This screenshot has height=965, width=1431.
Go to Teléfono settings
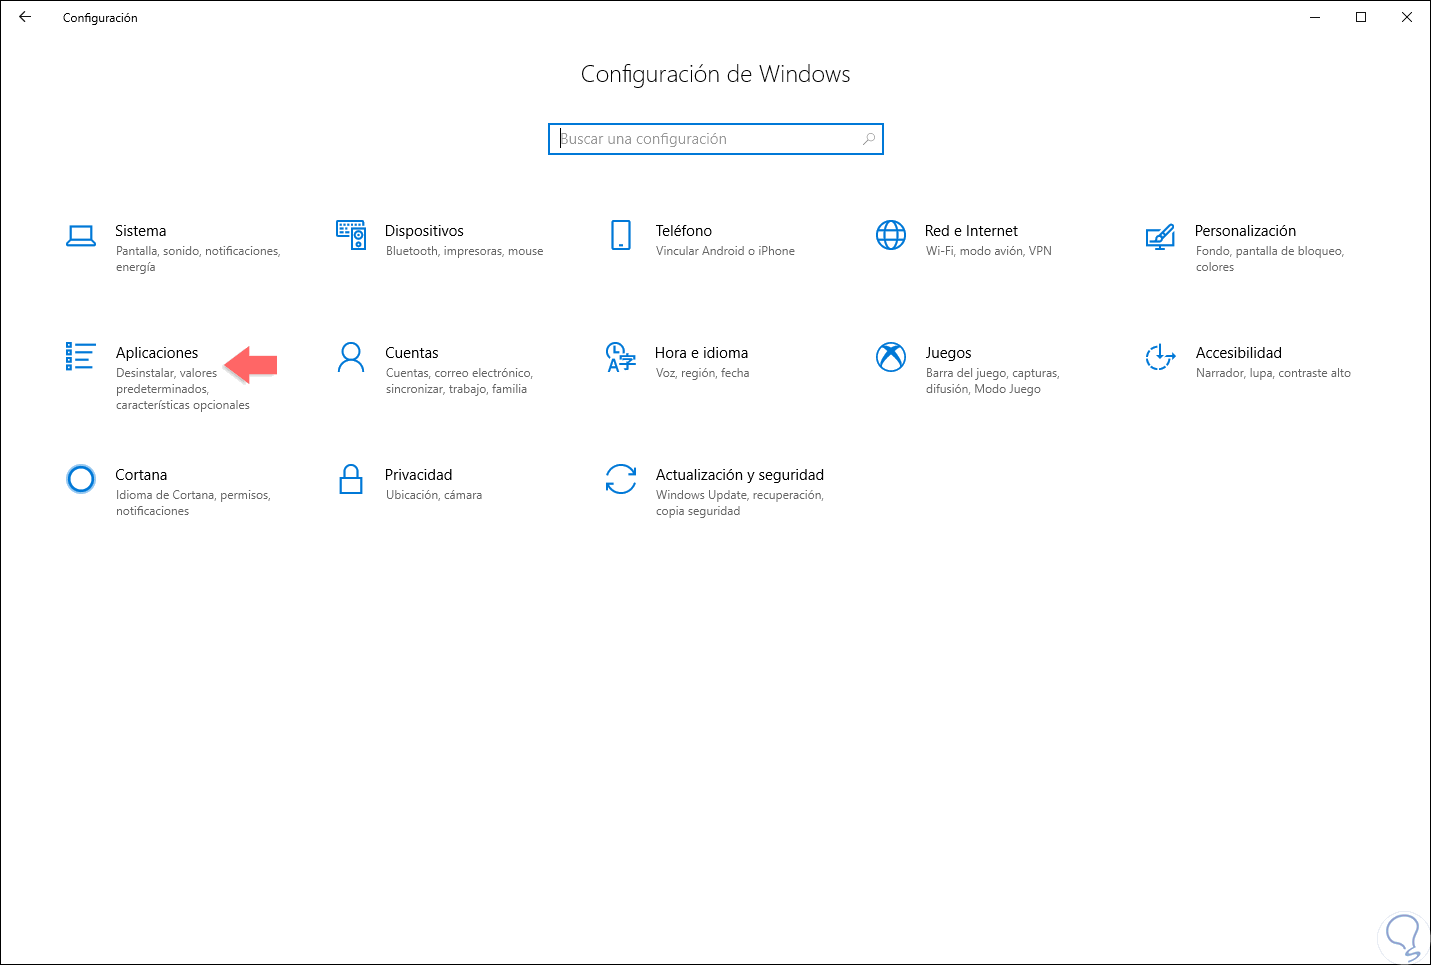[684, 231]
